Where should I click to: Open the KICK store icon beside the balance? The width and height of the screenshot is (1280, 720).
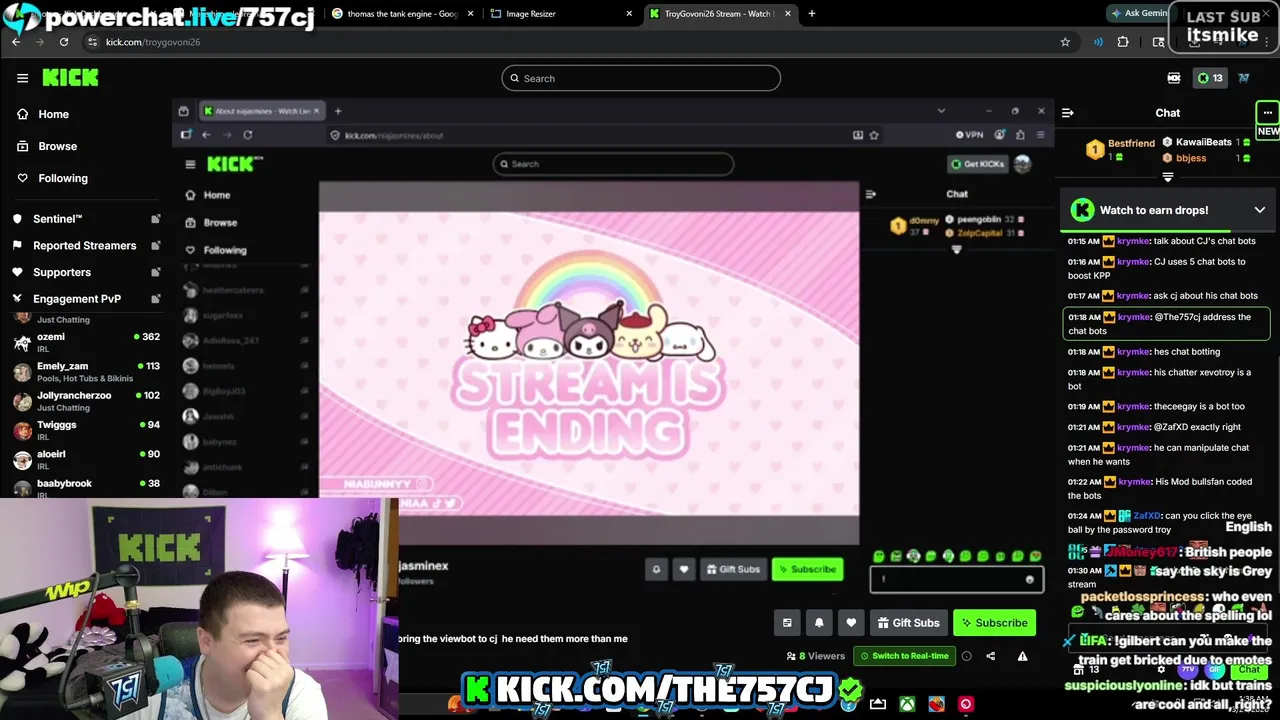coord(1174,78)
